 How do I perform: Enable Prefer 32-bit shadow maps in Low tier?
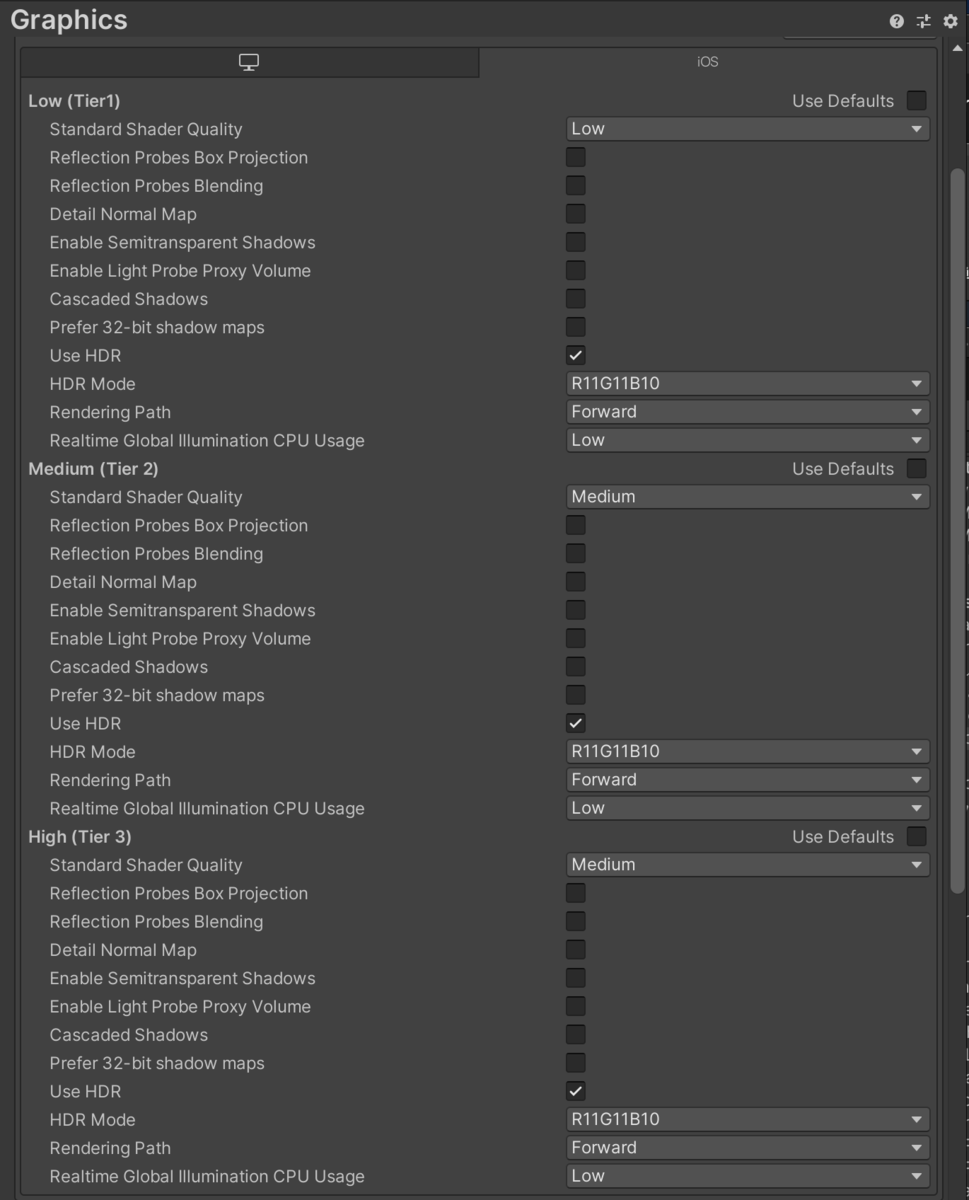click(575, 326)
